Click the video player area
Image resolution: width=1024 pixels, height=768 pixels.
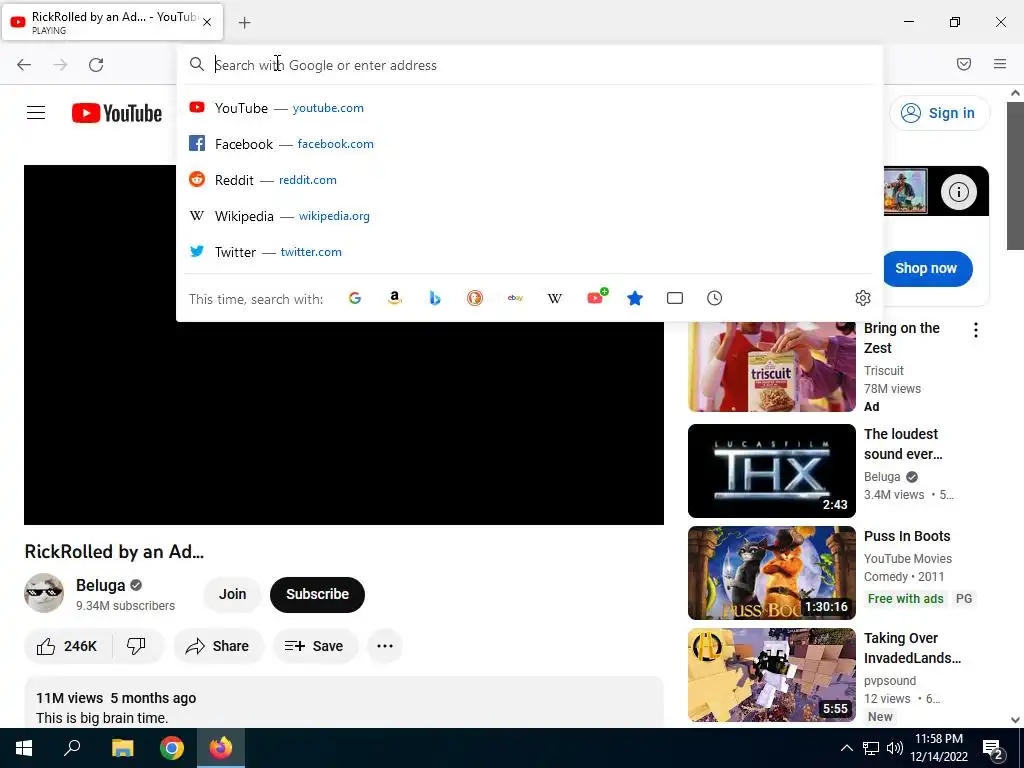click(x=344, y=423)
